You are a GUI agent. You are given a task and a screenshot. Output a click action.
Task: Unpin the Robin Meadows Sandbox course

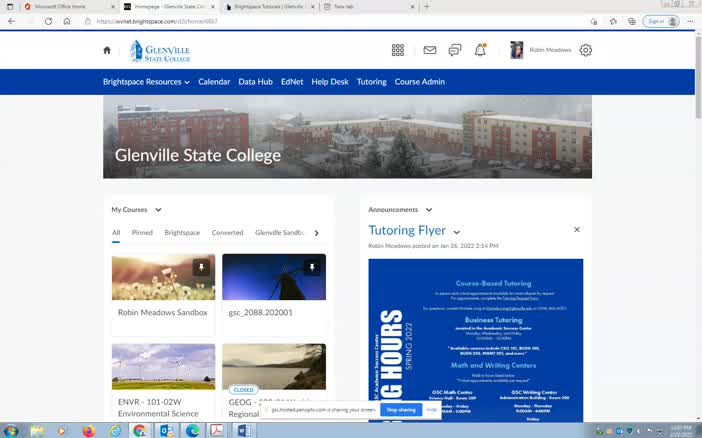coord(200,268)
